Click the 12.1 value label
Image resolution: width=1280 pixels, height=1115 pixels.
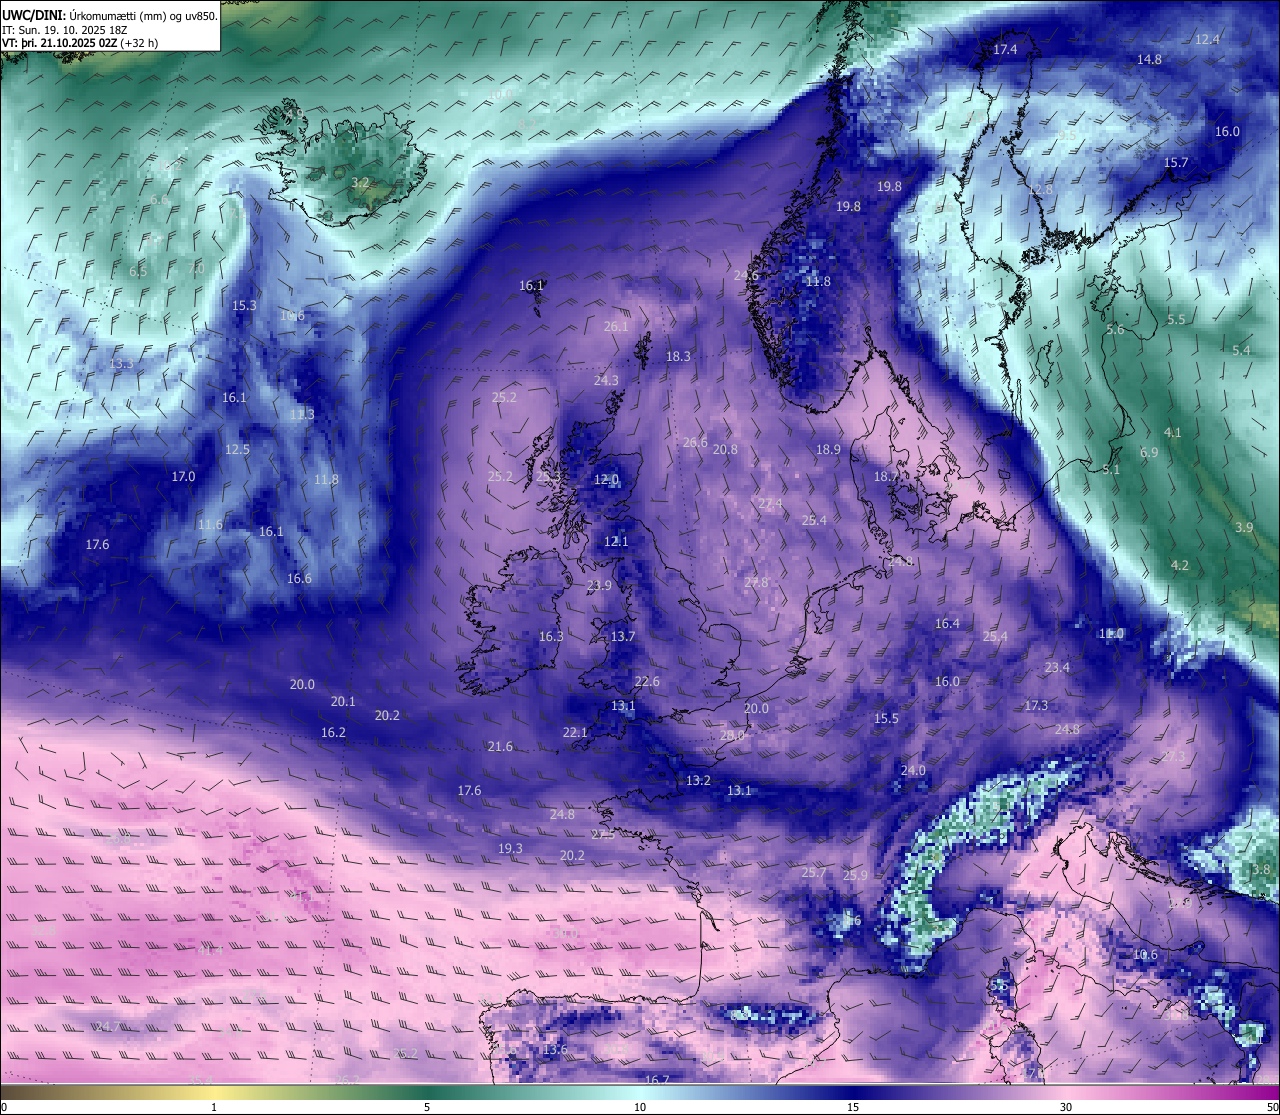[x=616, y=542]
